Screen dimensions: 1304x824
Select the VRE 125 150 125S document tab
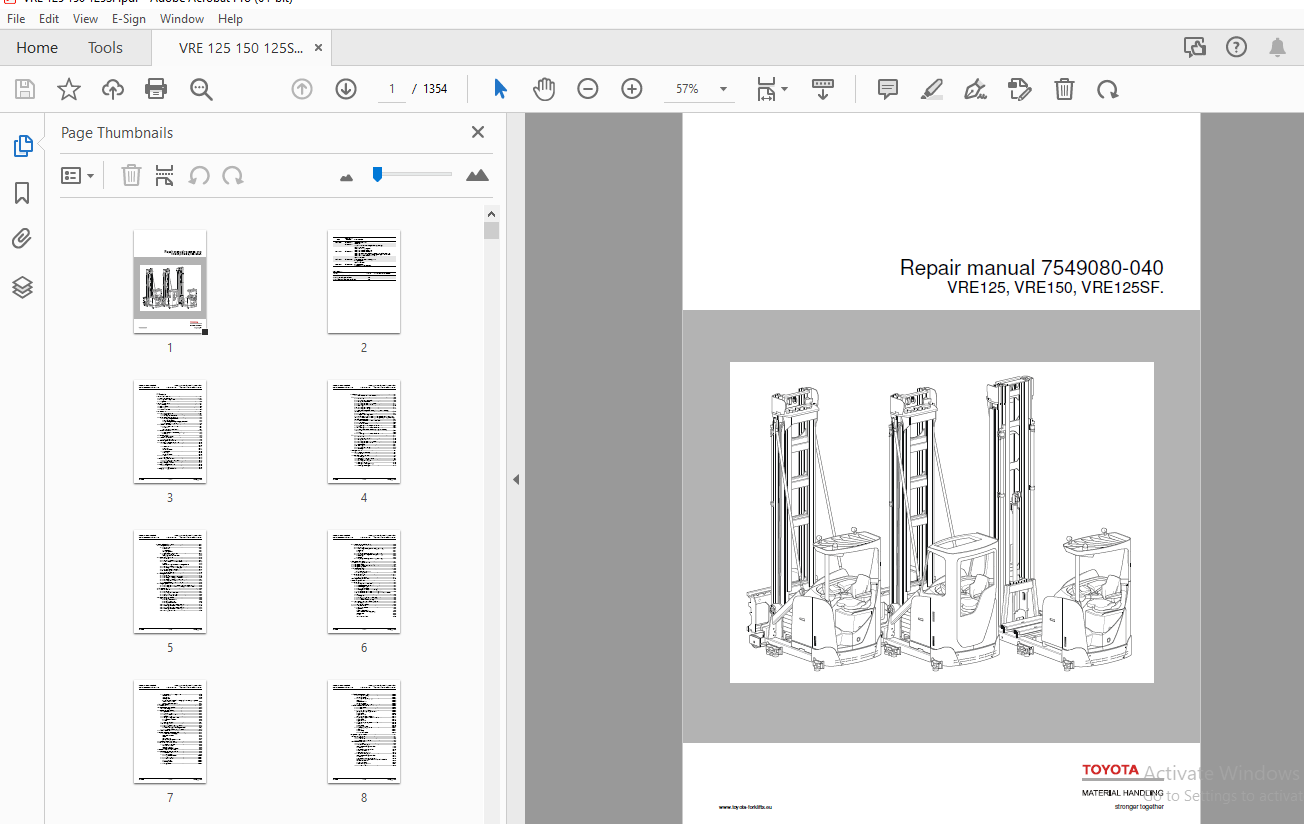240,48
